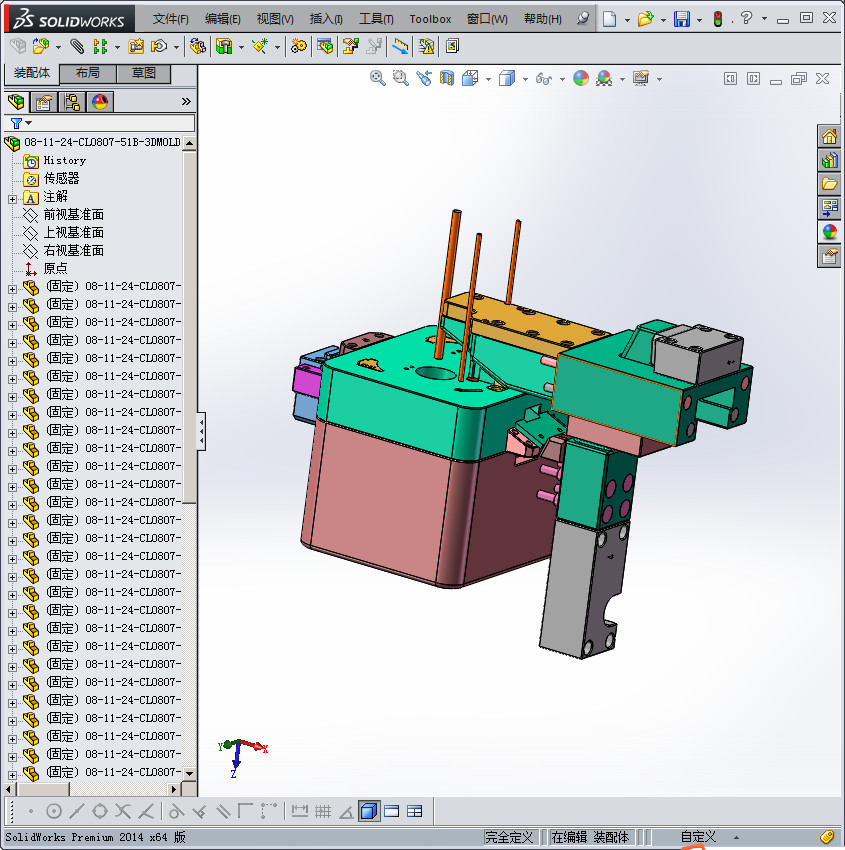Expand the 注解 tree node
This screenshot has width=845, height=850.
[12, 198]
